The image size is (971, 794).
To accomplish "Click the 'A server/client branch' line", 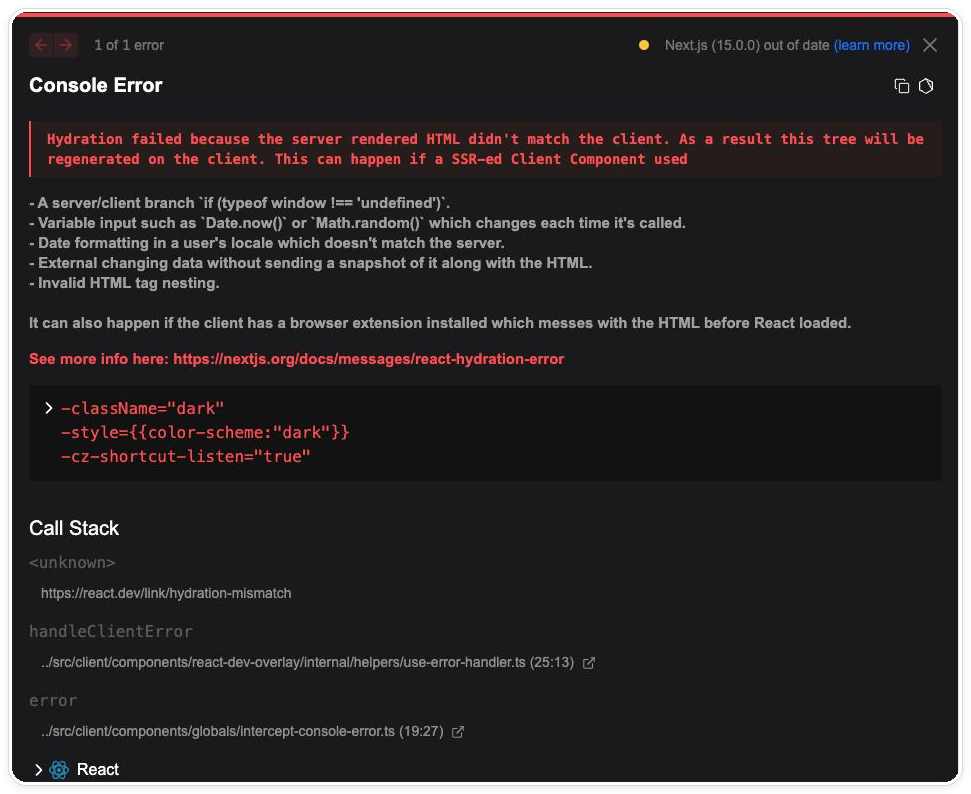I will pyautogui.click(x=240, y=203).
